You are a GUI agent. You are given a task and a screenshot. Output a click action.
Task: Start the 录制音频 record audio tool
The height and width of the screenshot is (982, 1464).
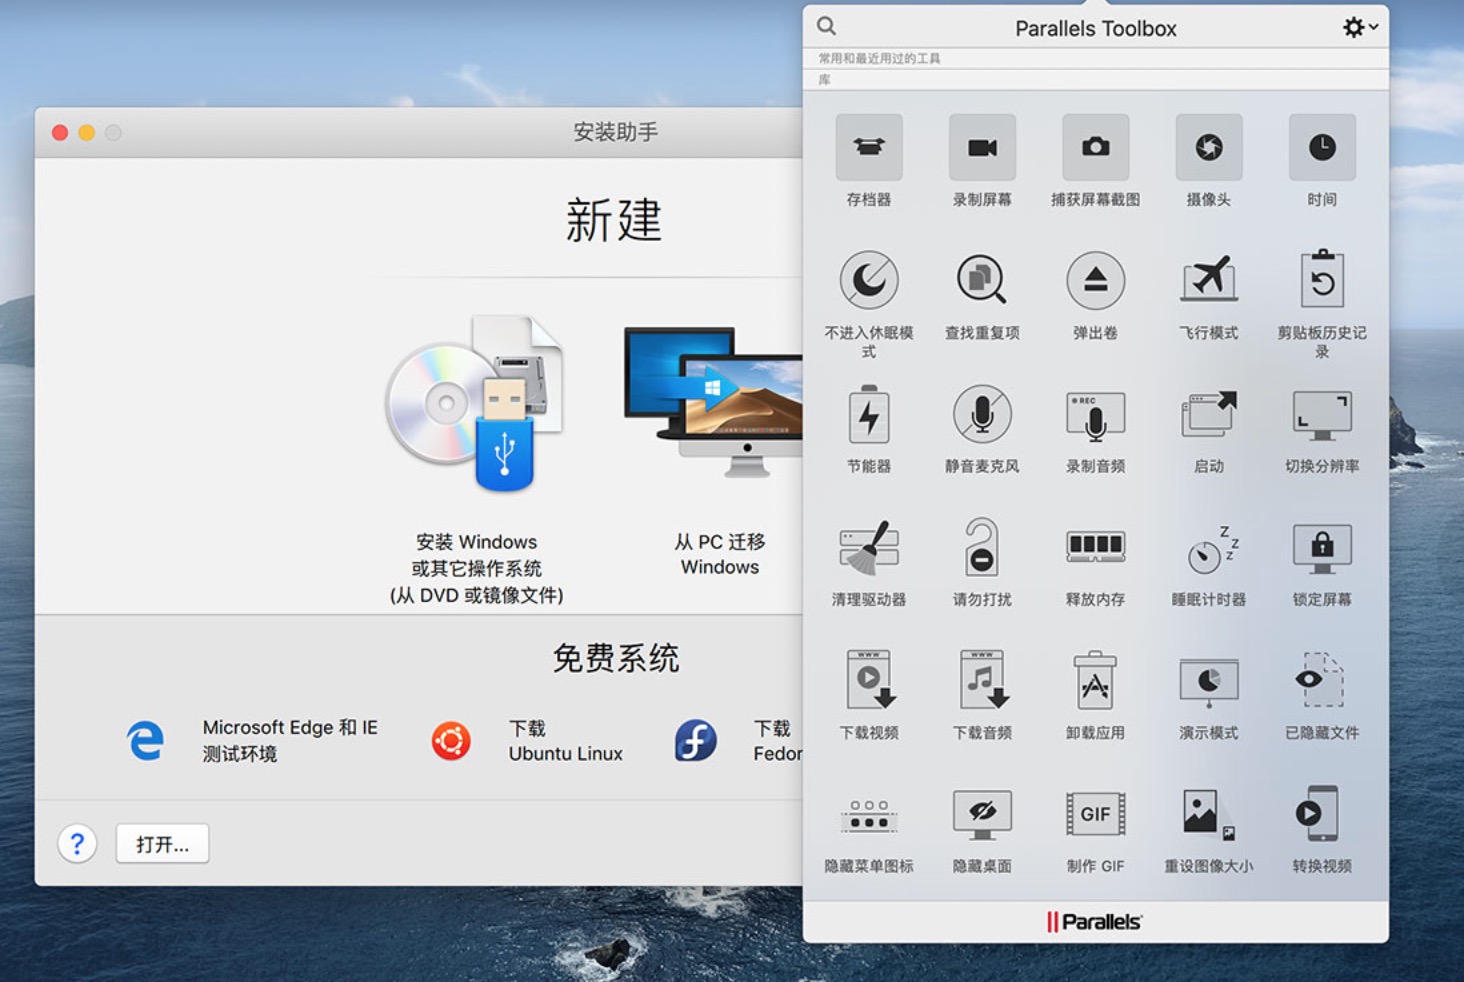(x=1095, y=416)
